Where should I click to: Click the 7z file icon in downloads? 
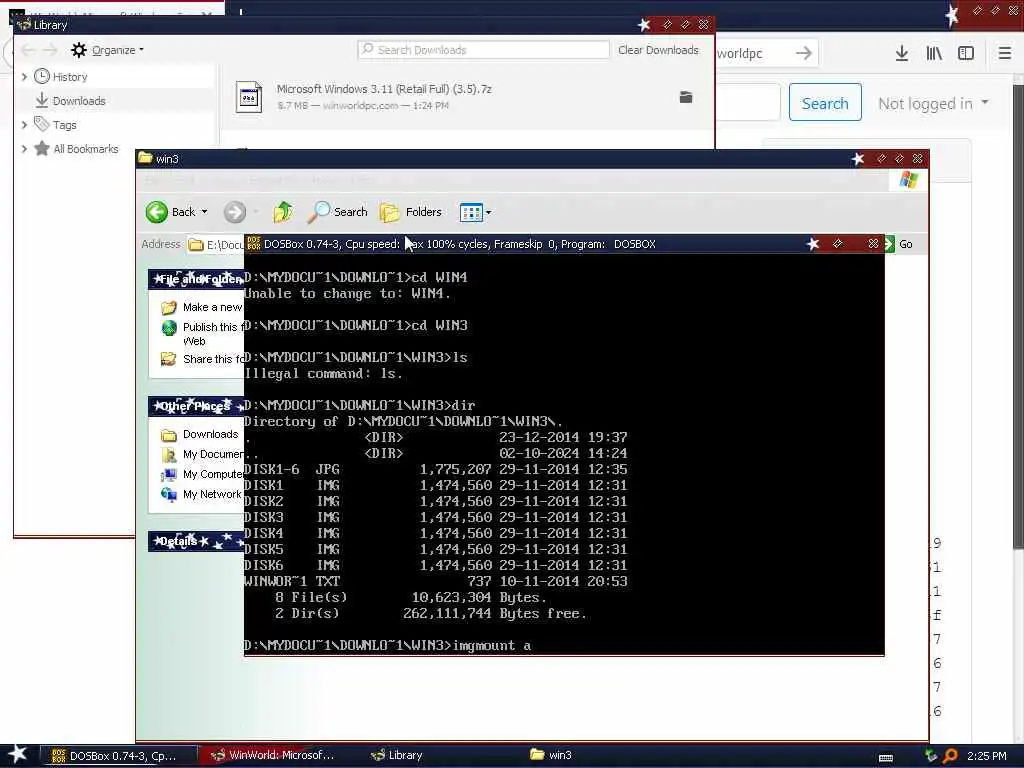click(x=249, y=97)
